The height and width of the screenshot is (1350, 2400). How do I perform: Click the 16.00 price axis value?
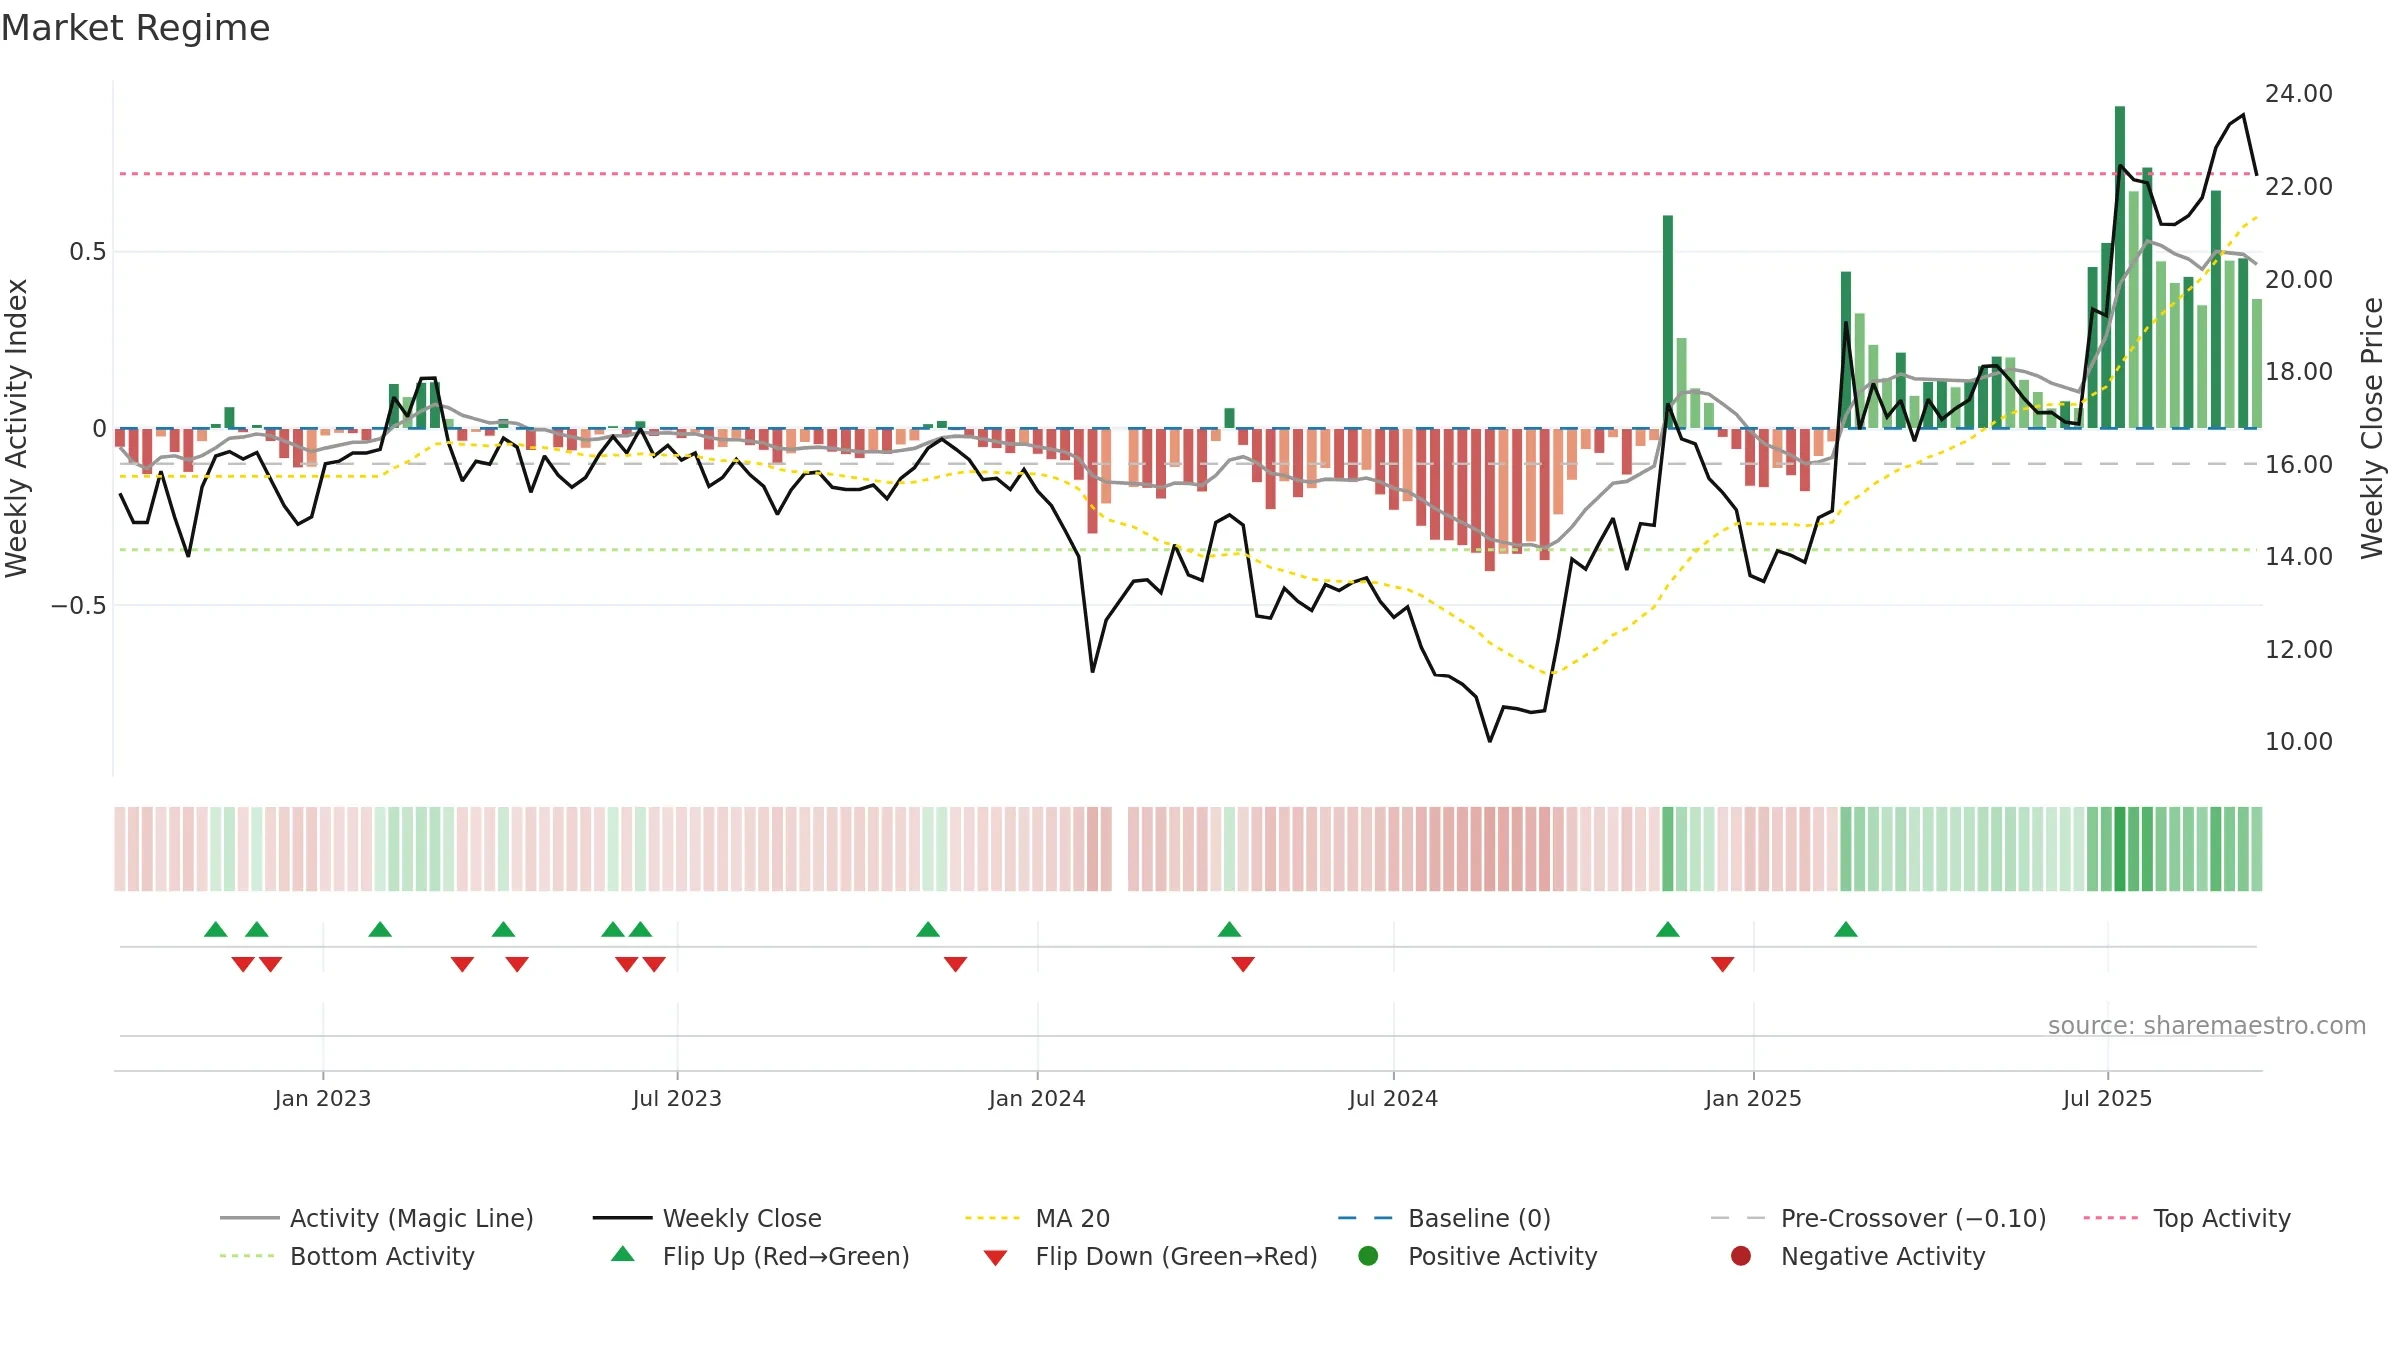pyautogui.click(x=2299, y=464)
